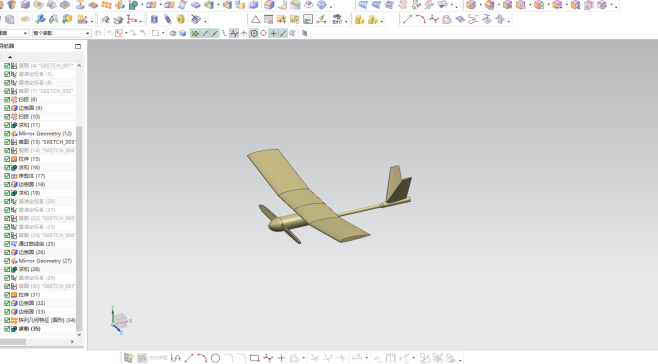Uncheck the SKETCH_001 (4) feature checkbox
The height and width of the screenshot is (364, 658).
(7, 65)
